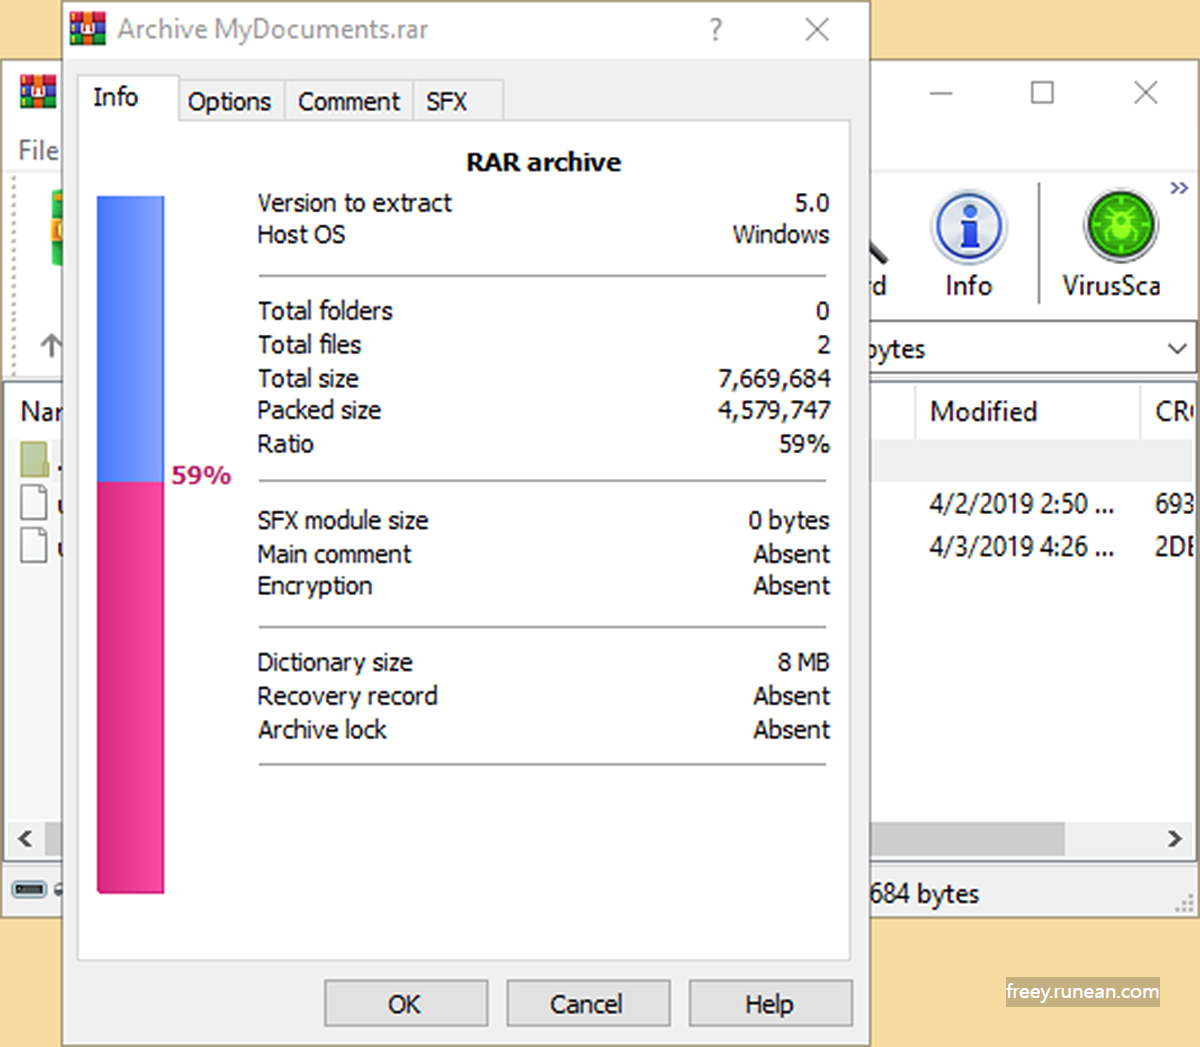Click the drive icon in status bar
The height and width of the screenshot is (1047, 1200).
[x=29, y=889]
